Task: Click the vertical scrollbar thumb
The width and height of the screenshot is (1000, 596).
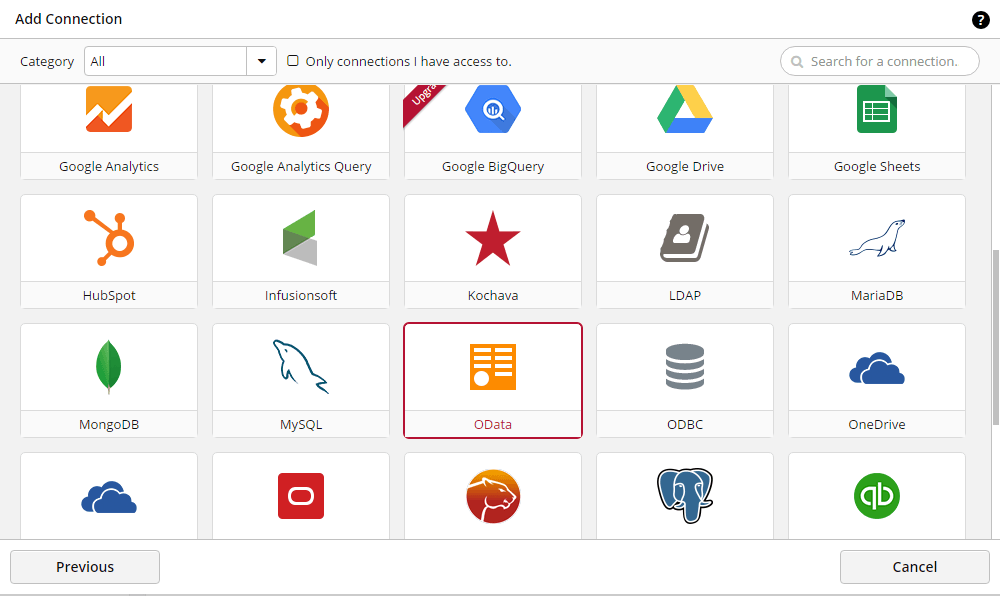Action: (996, 337)
